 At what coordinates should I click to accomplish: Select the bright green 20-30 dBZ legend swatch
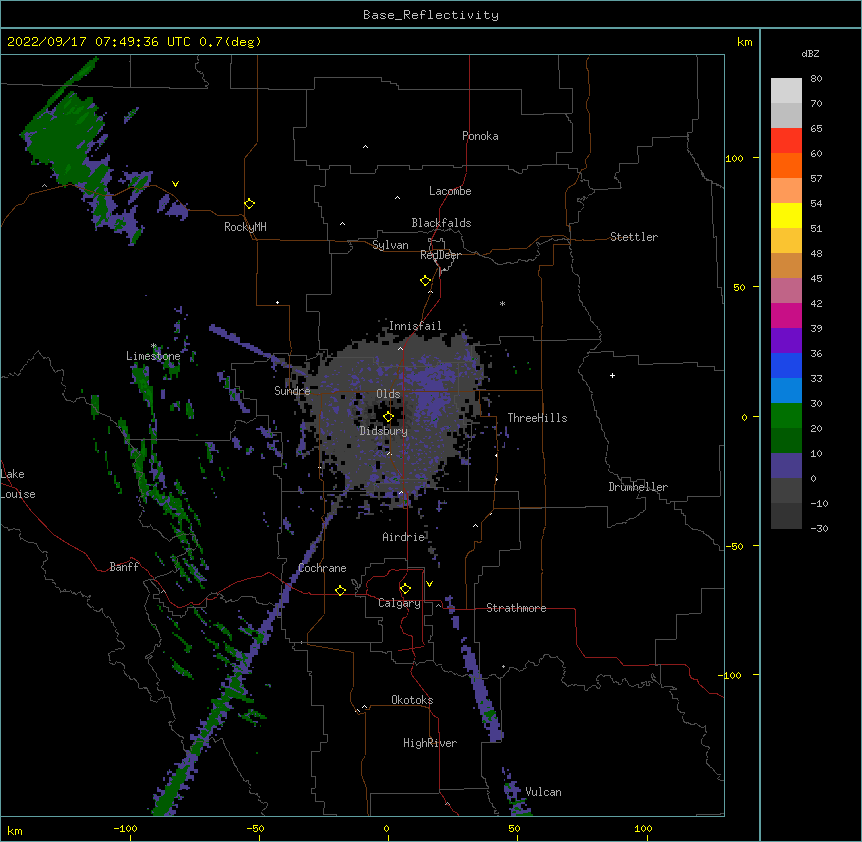(x=786, y=416)
